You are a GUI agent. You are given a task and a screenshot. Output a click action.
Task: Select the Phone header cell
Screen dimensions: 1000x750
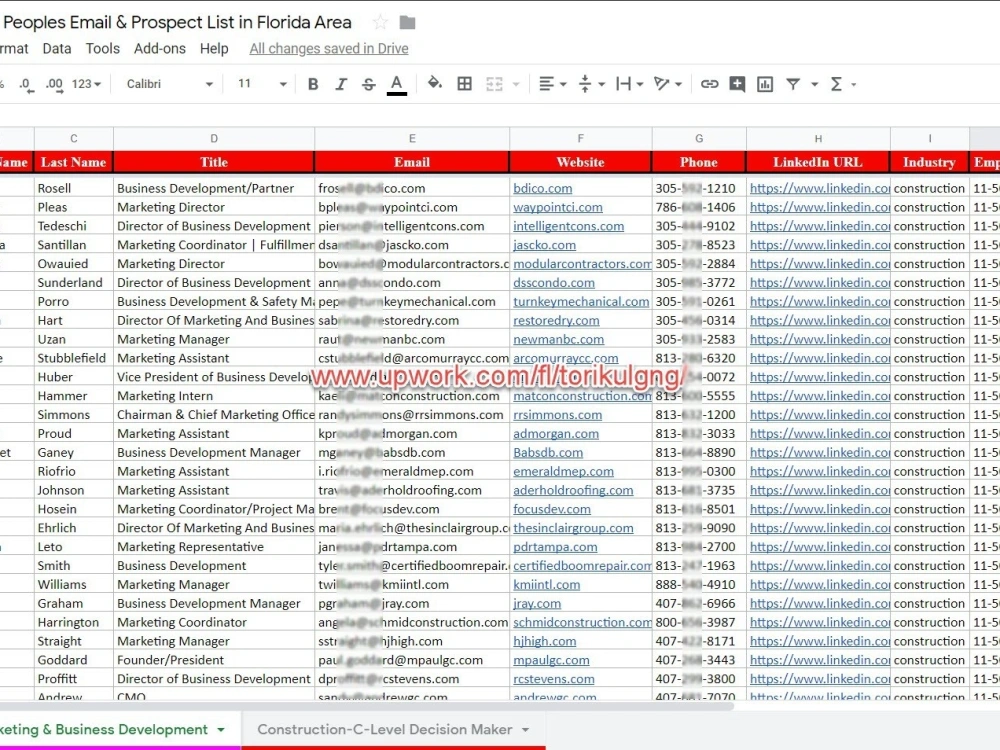(x=699, y=162)
